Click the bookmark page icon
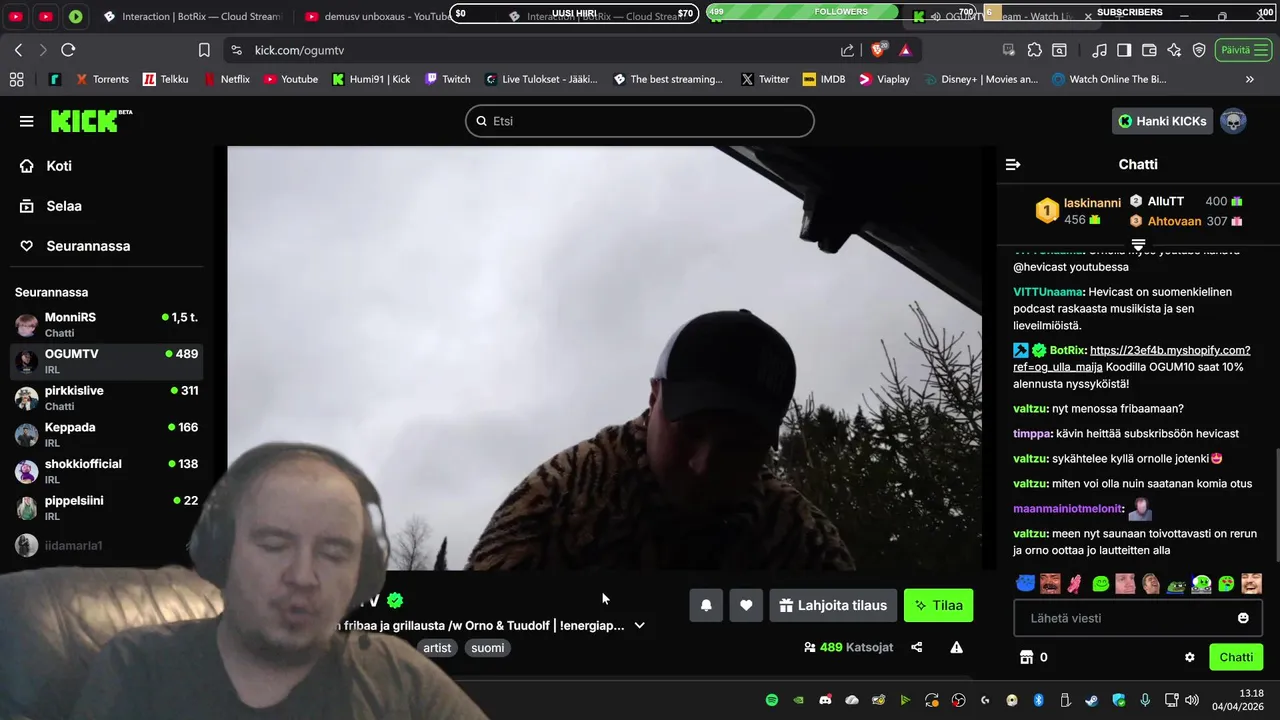Image resolution: width=1280 pixels, height=720 pixels. click(204, 50)
